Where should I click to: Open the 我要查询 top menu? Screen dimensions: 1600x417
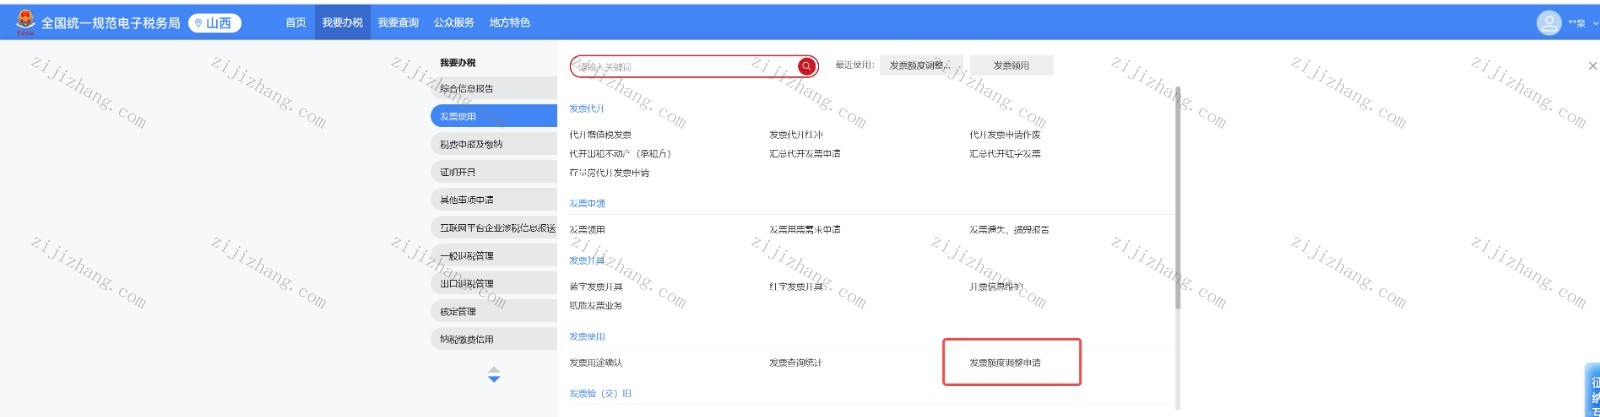click(398, 23)
